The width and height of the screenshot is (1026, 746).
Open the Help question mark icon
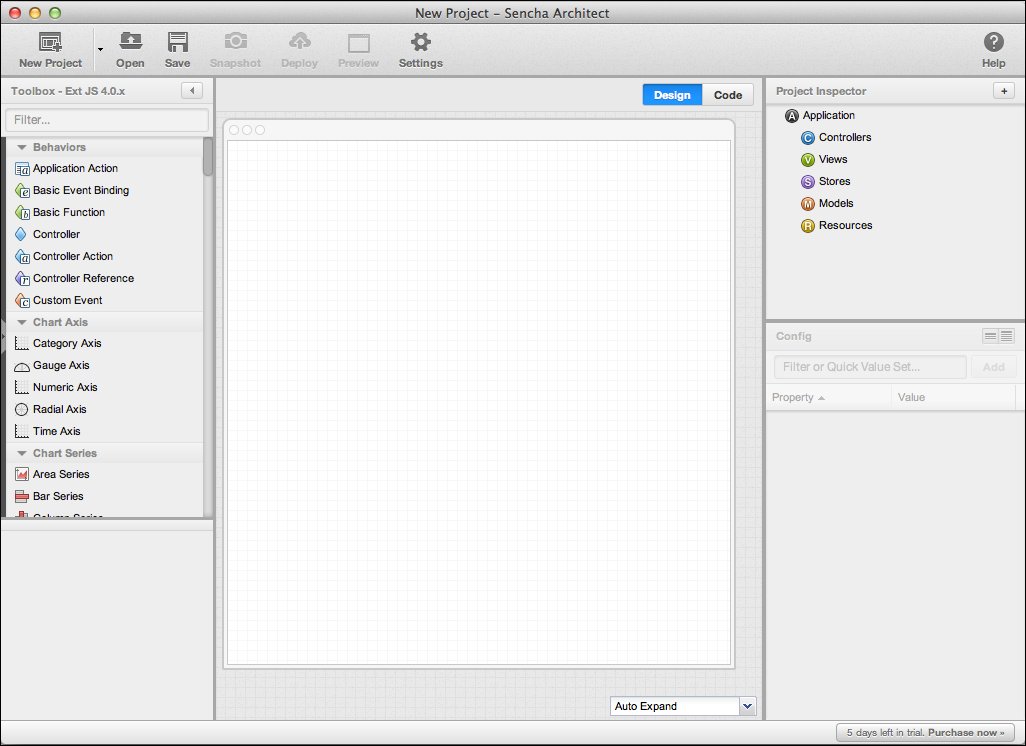(993, 42)
